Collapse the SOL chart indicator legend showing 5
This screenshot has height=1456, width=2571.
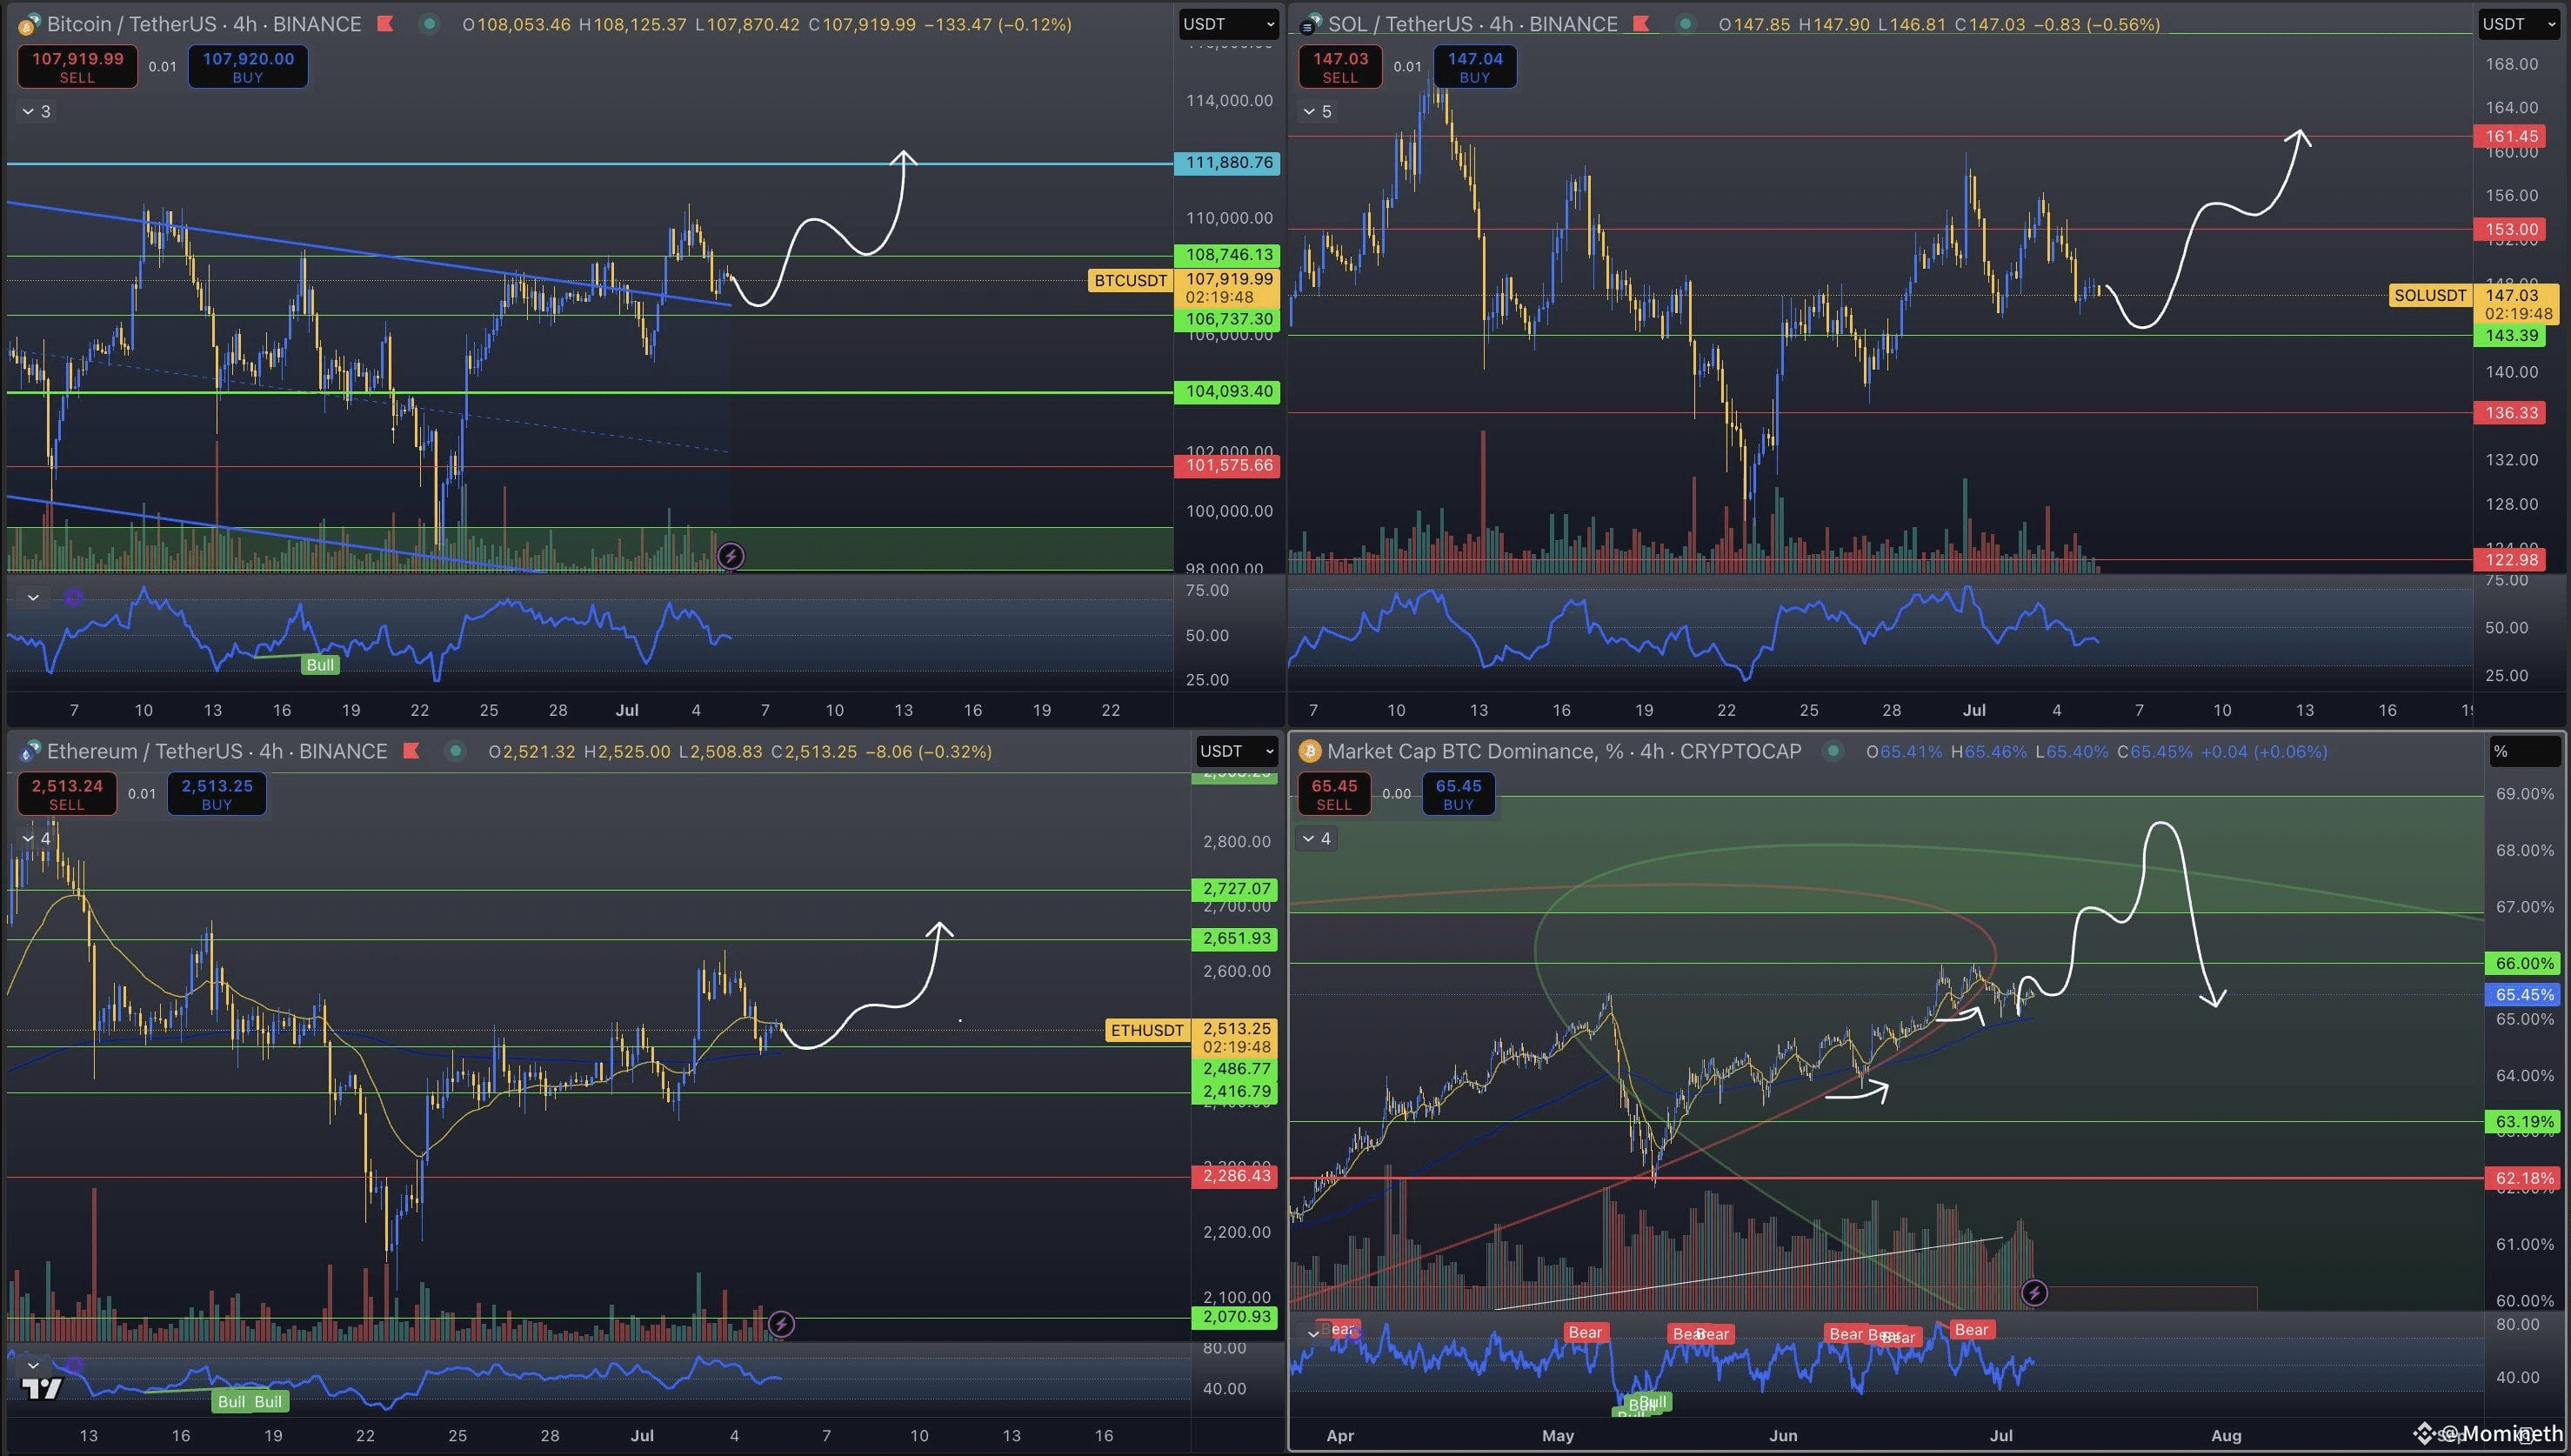click(1317, 111)
